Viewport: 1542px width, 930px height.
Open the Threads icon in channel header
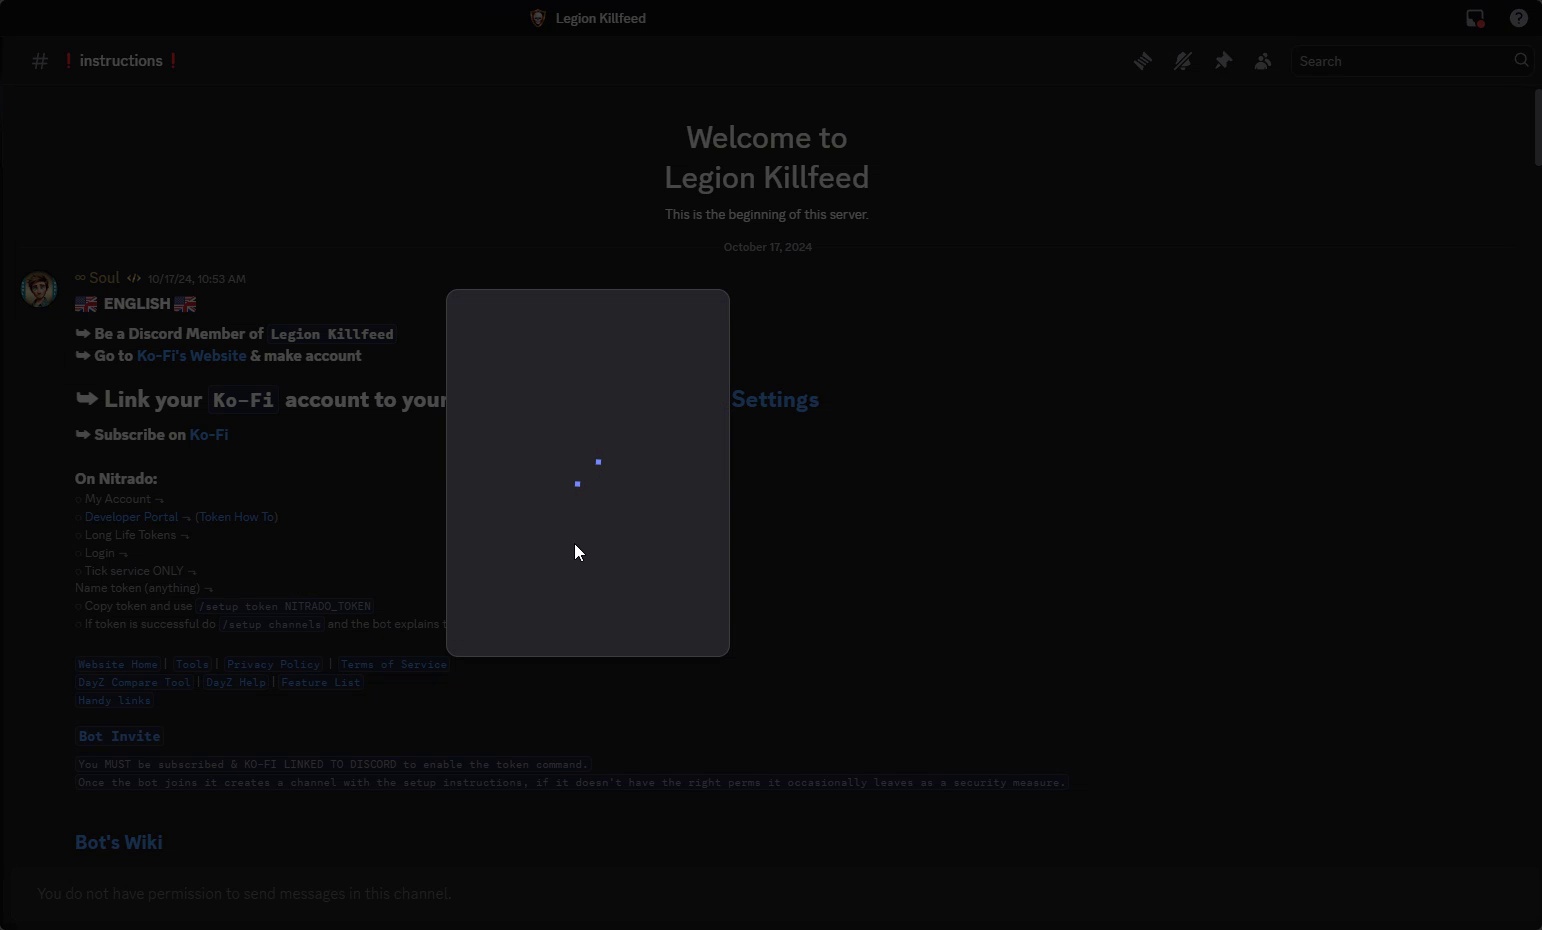(1143, 62)
